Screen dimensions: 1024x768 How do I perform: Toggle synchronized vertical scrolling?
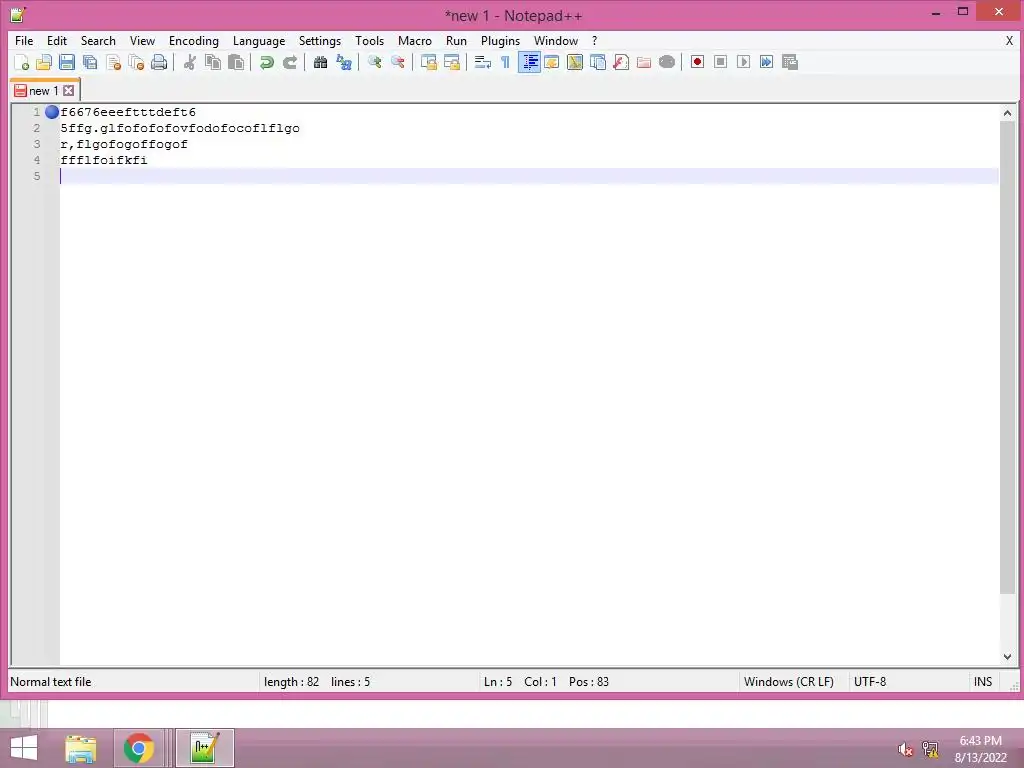point(428,62)
